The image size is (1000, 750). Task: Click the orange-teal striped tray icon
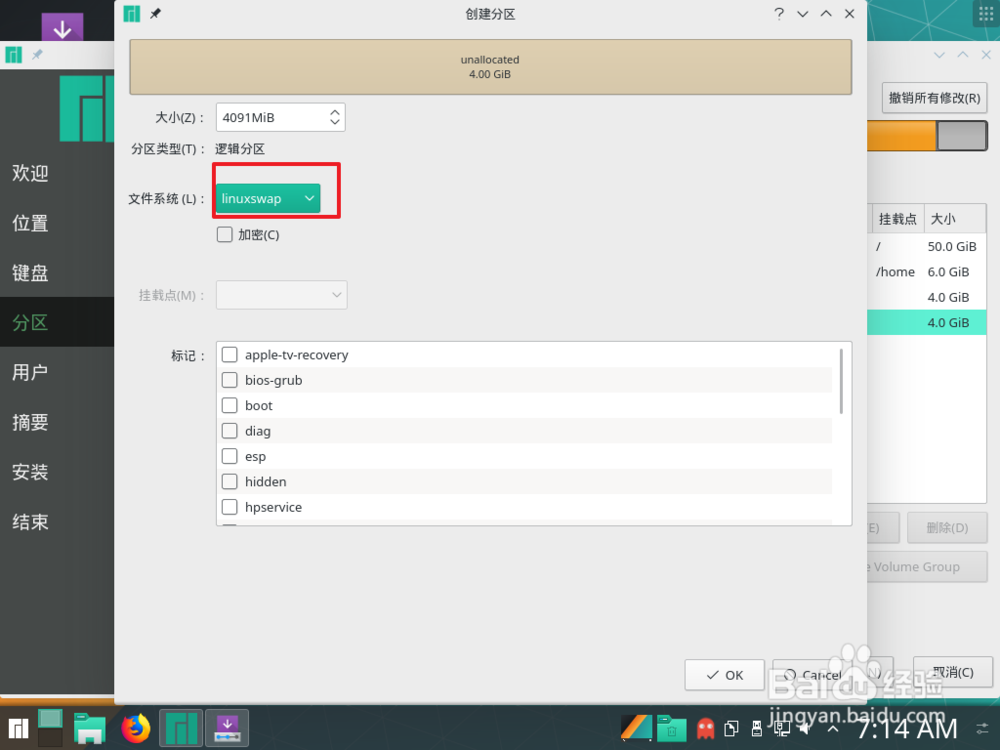pos(636,728)
